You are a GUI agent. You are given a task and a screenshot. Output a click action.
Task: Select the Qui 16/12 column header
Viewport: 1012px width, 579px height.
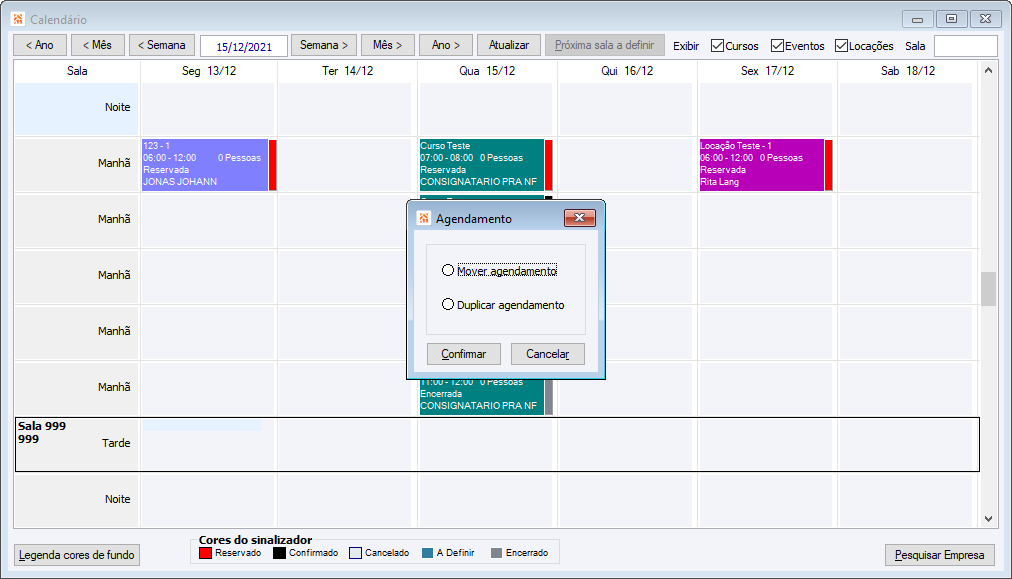point(627,71)
